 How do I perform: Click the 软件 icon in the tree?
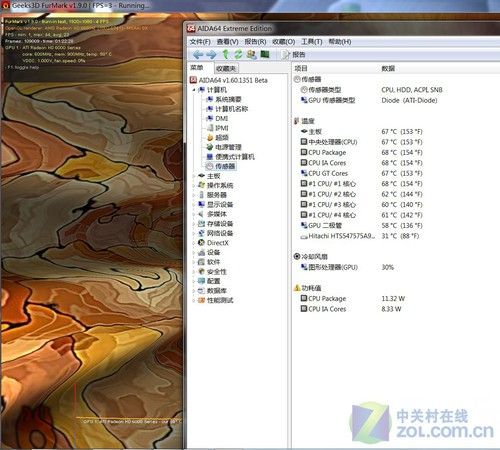click(201, 262)
